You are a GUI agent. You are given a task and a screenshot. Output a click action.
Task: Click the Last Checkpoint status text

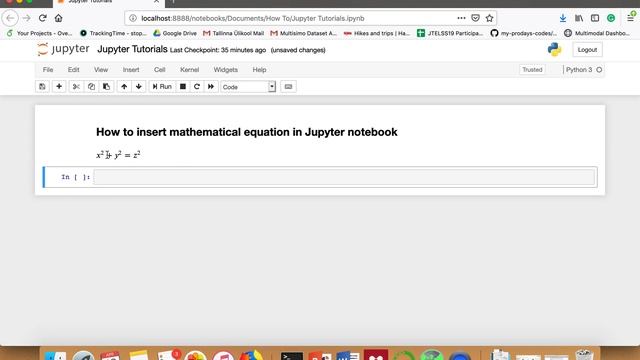pos(218,50)
